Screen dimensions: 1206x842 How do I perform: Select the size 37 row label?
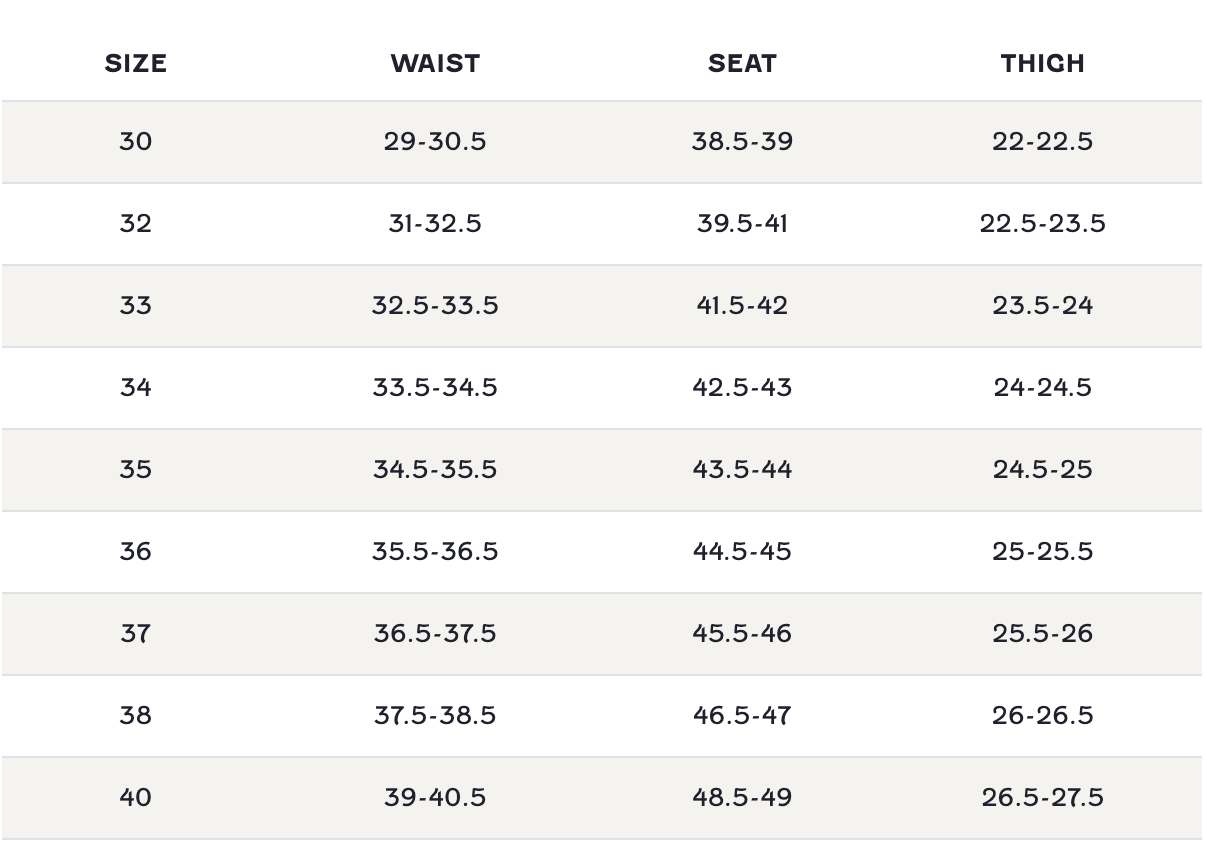[x=135, y=633]
